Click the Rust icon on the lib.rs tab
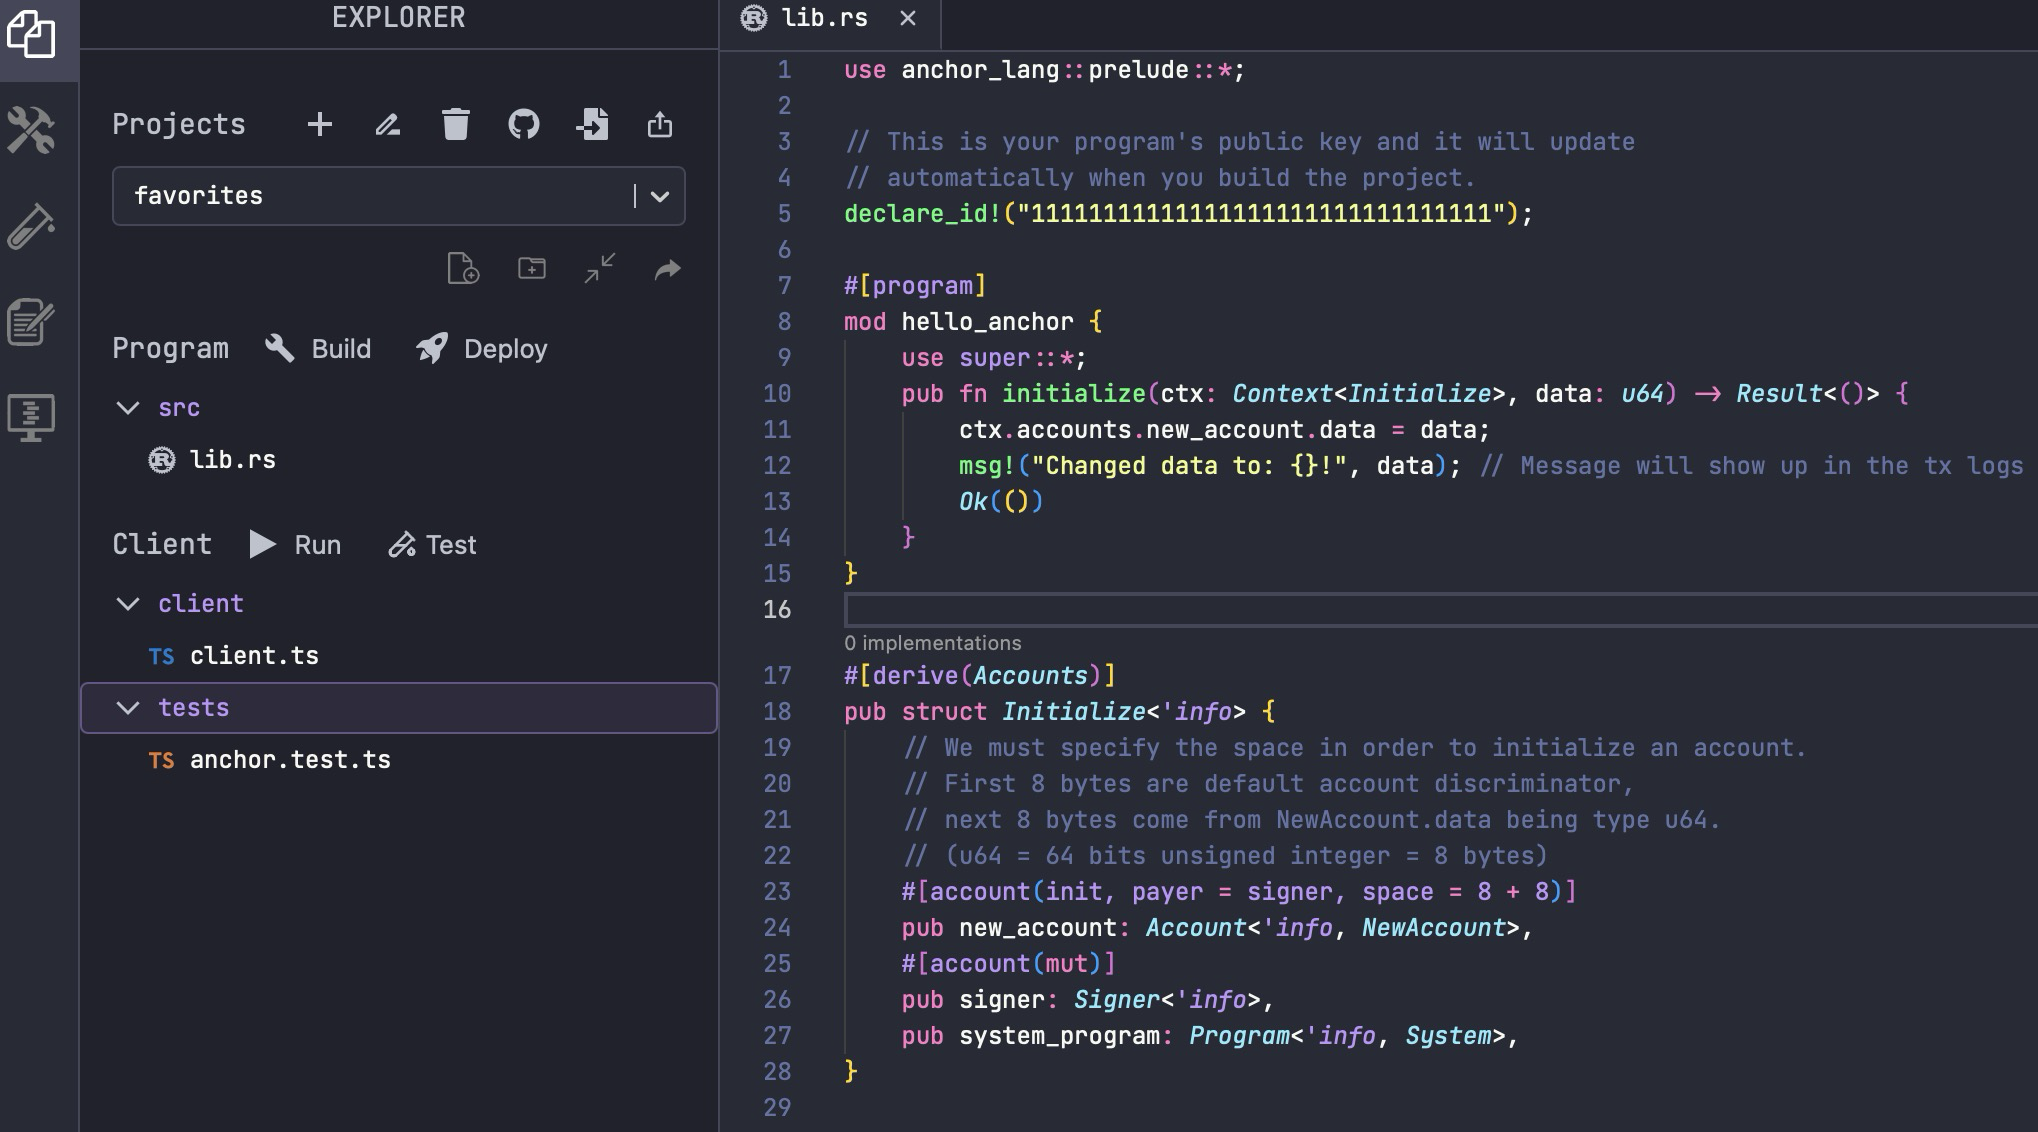2038x1132 pixels. click(x=754, y=18)
